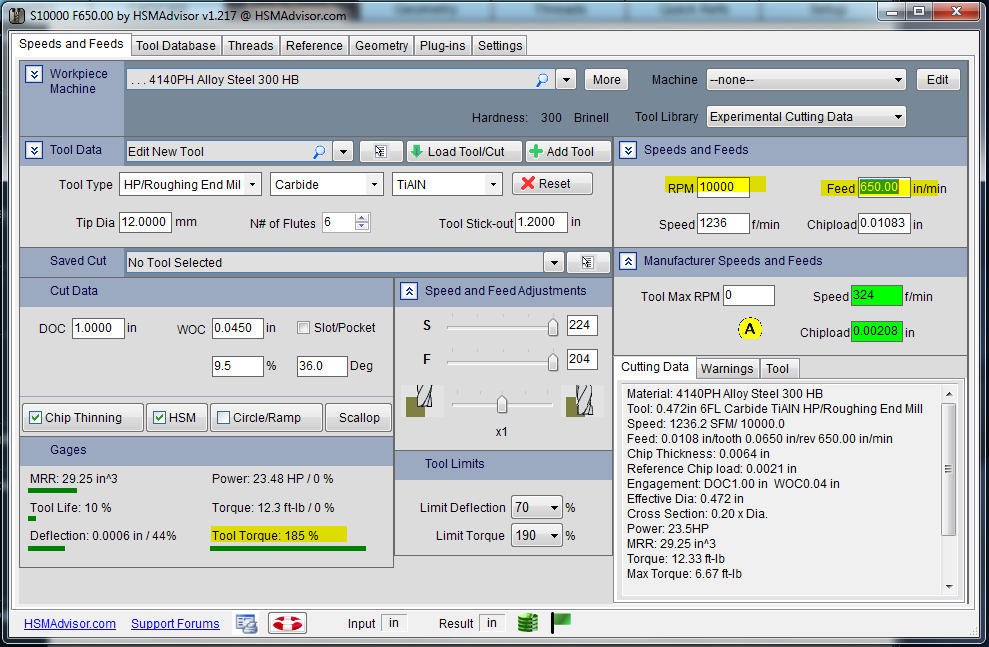Open the HSMAdvisor.com link

click(x=70, y=624)
